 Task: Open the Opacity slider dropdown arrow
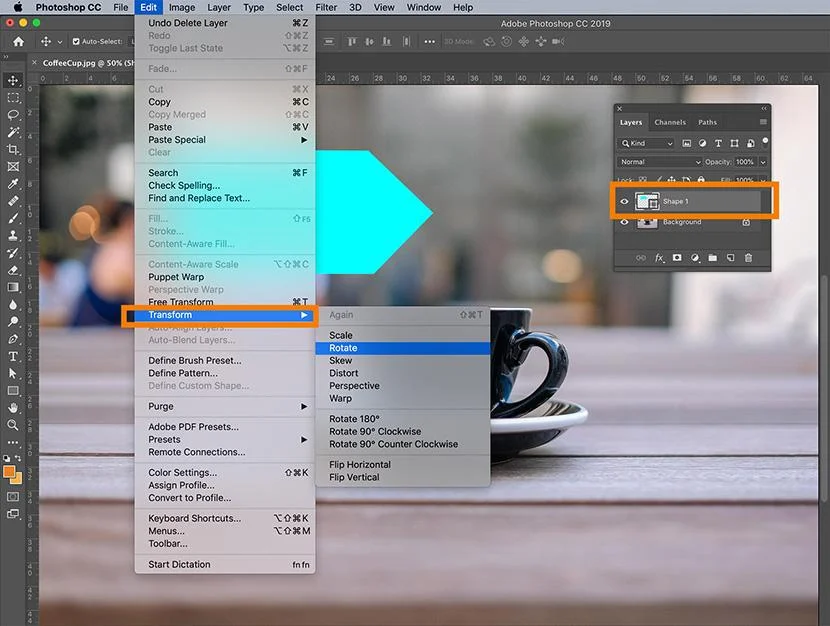pyautogui.click(x=763, y=162)
